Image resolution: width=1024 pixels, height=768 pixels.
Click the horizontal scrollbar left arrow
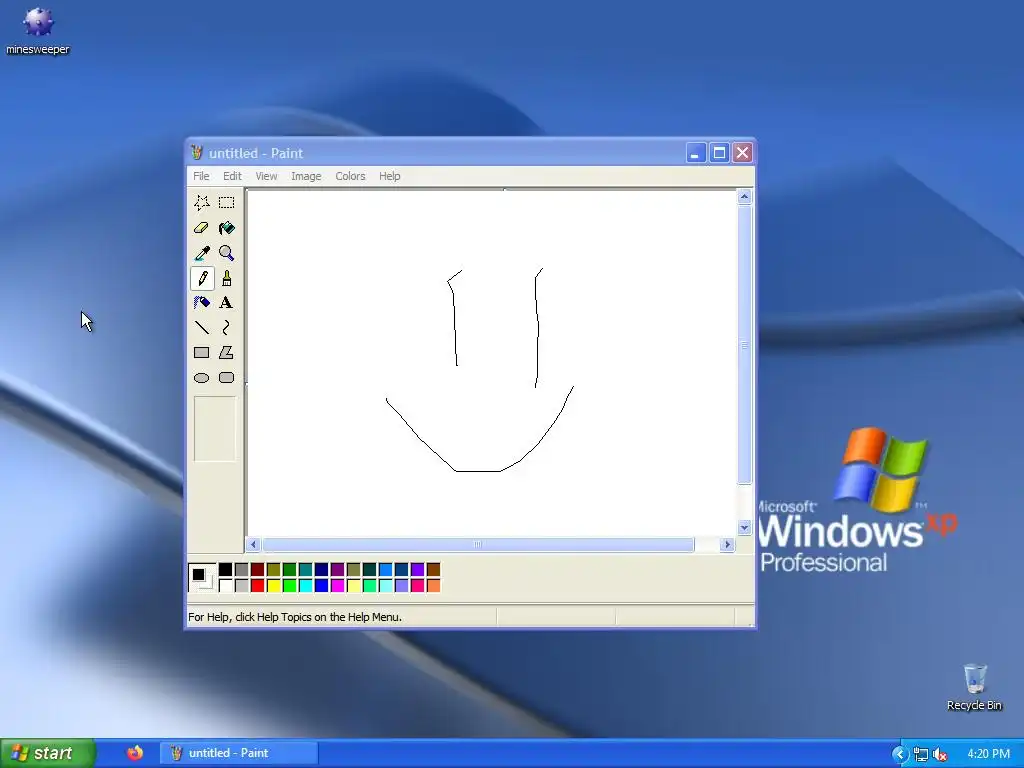tap(254, 545)
